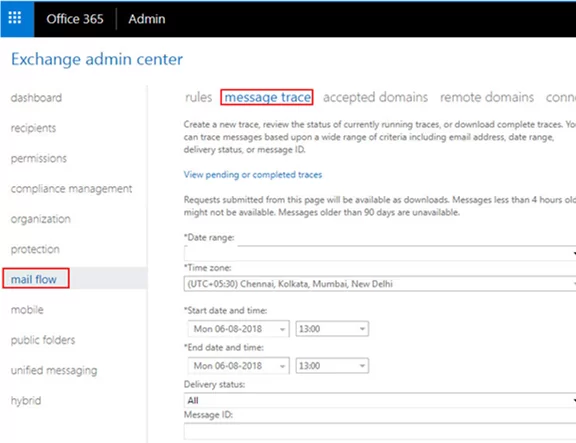Open the end date picker
This screenshot has height=443, width=576.
pos(238,366)
